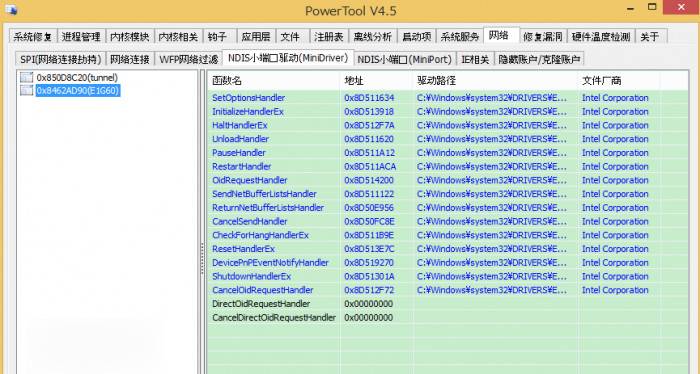The image size is (700, 374).
Task: Maximize the PowerTool window
Action: pyautogui.click(x=652, y=7)
